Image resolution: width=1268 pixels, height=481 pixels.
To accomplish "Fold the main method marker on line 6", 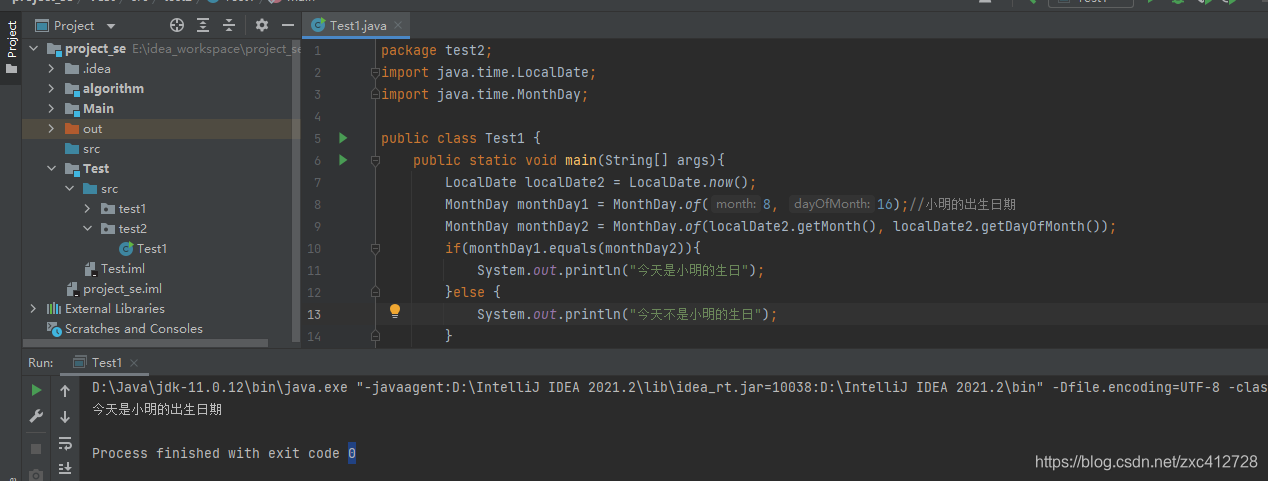I will (x=375, y=160).
